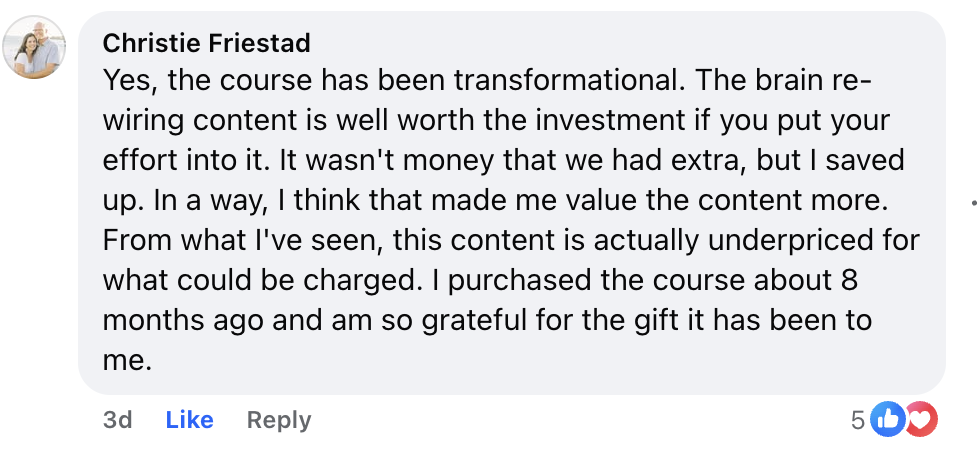The width and height of the screenshot is (978, 450).
Task: Open the 3d timestamp link
Action: (117, 420)
